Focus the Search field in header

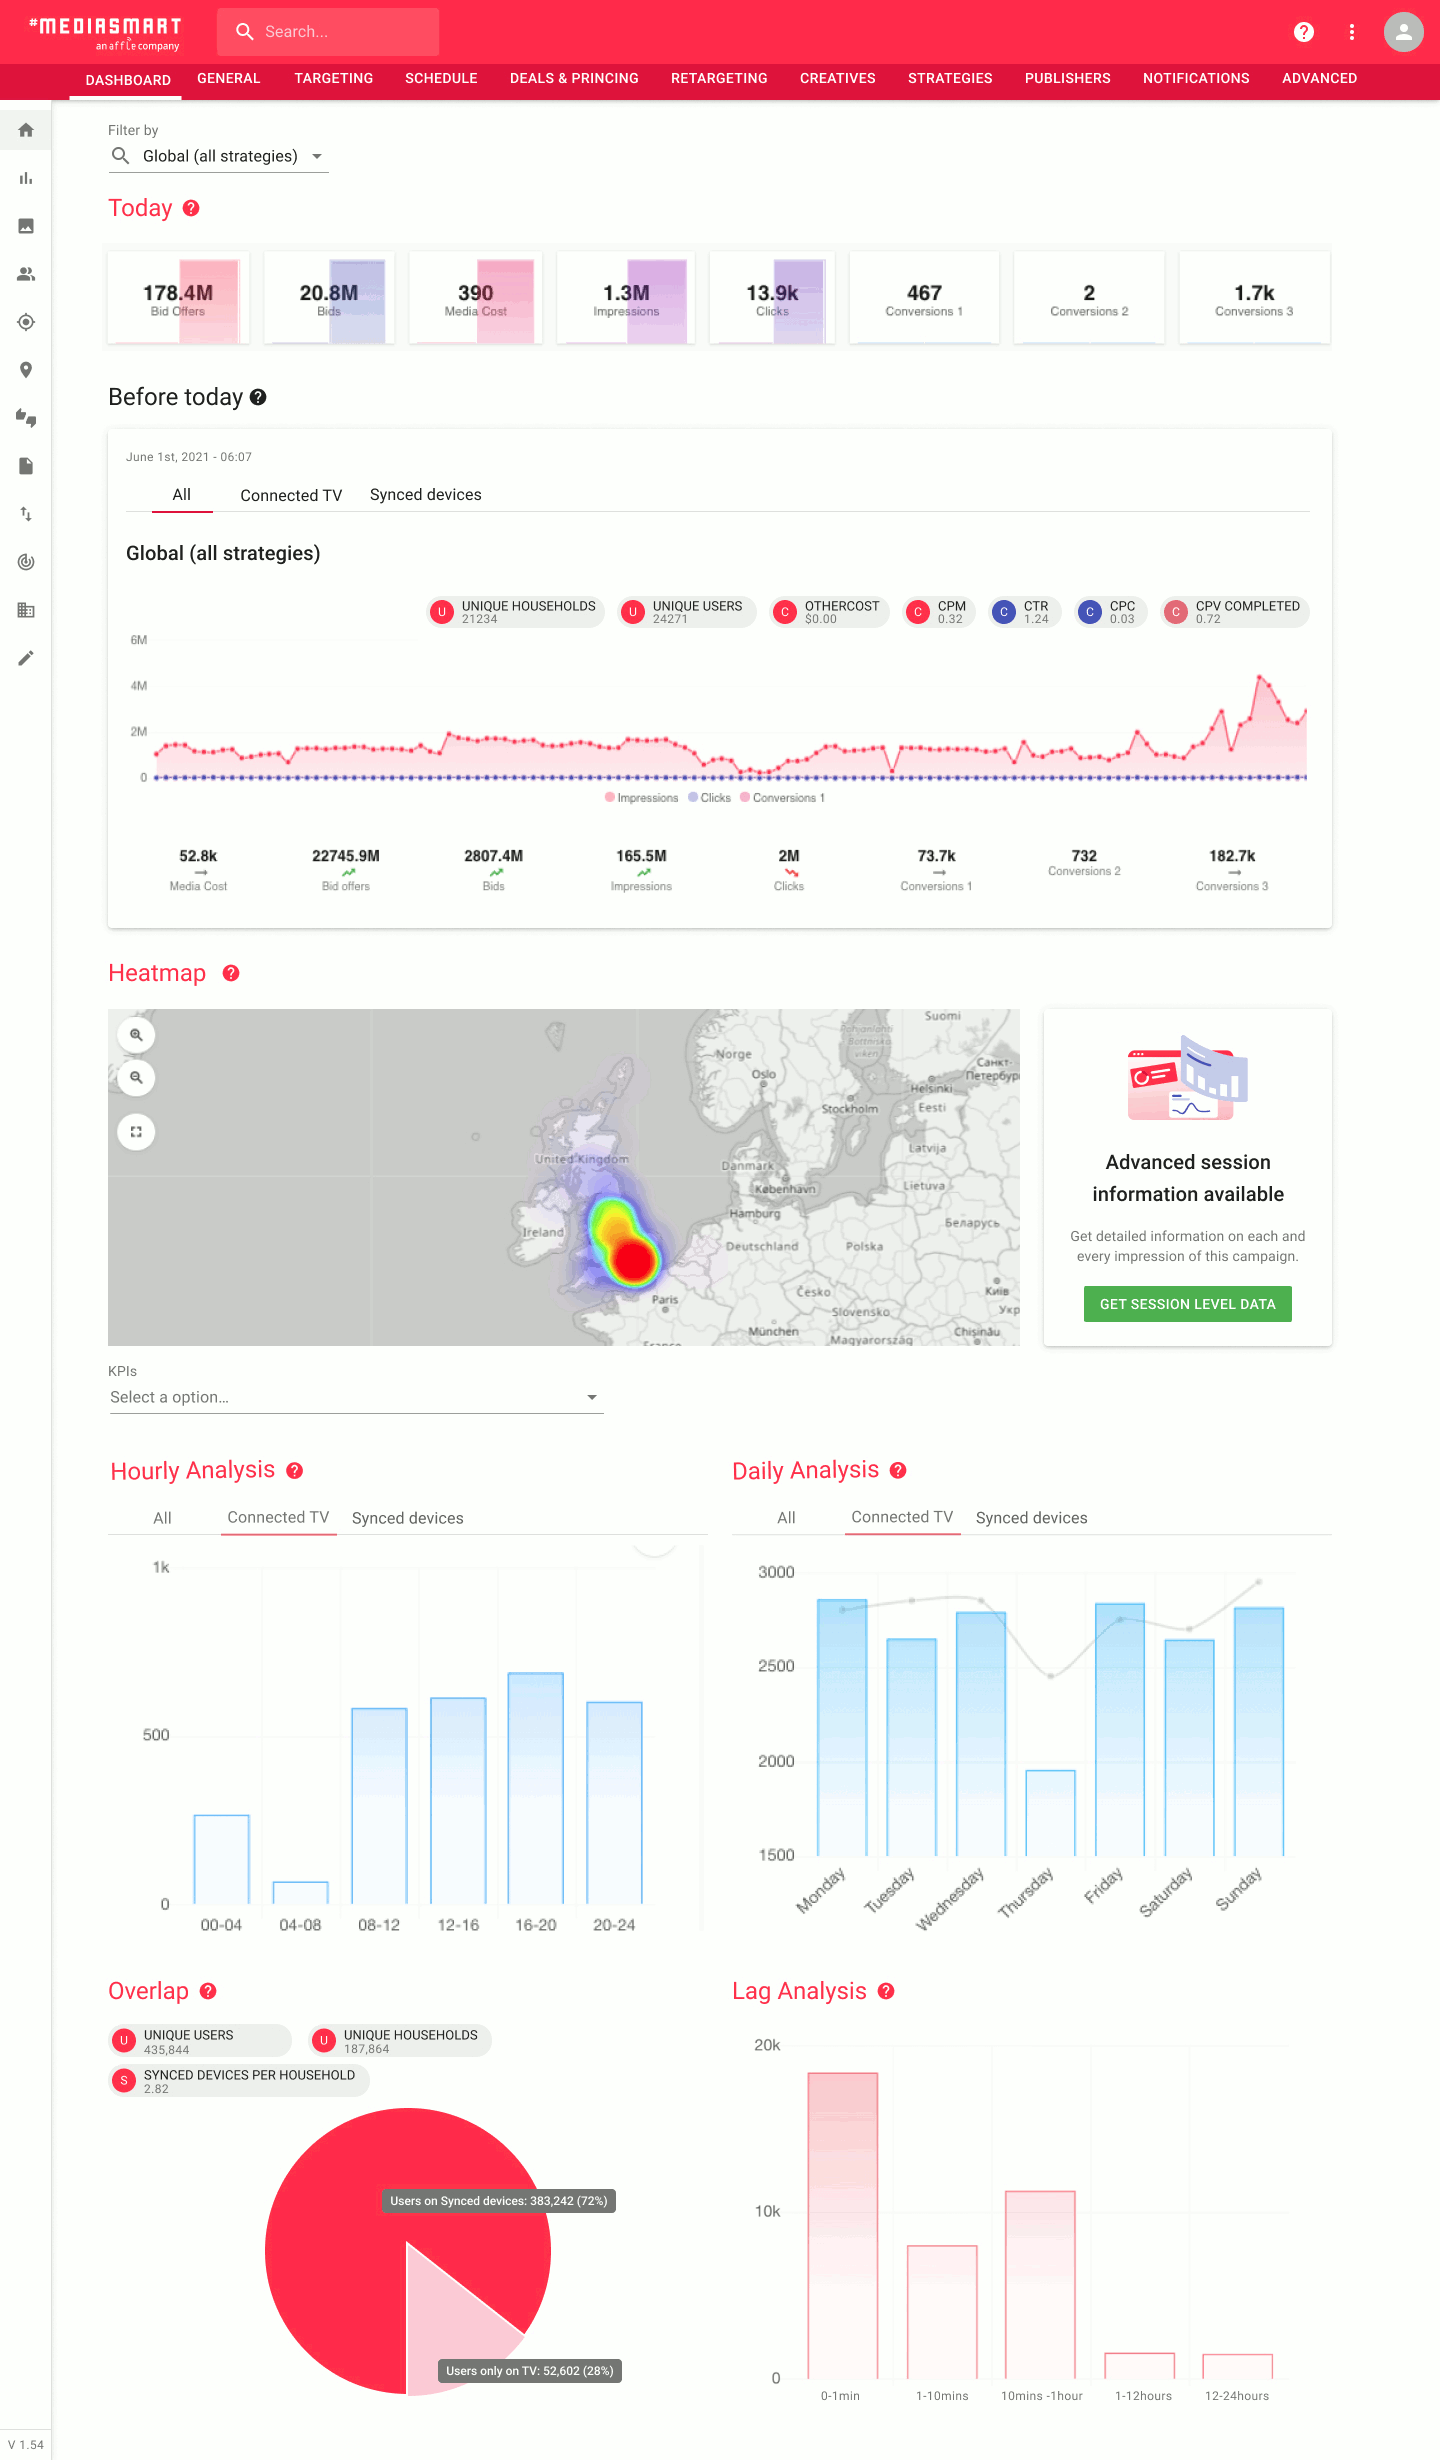[x=328, y=32]
